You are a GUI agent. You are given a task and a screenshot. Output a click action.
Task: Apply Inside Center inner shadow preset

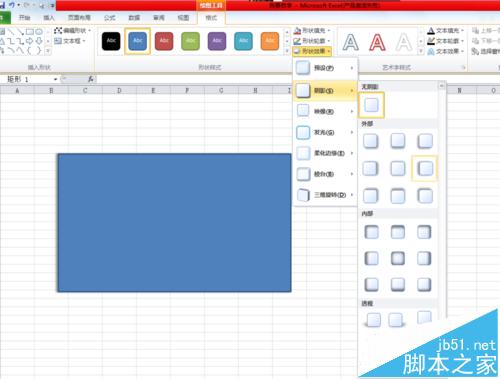click(x=398, y=258)
